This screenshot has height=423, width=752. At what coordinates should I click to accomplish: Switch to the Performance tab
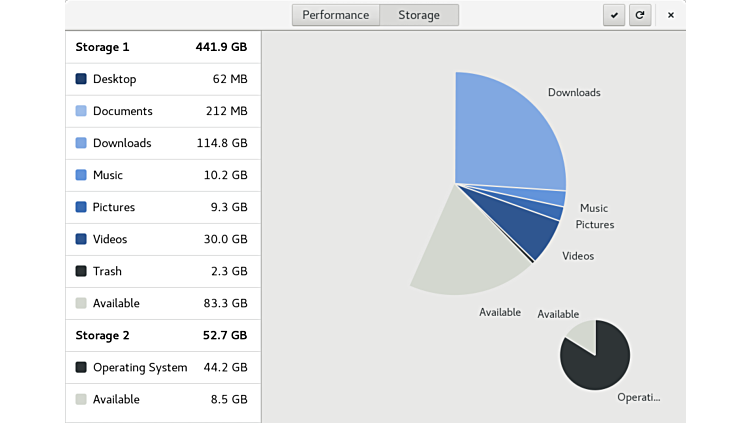(336, 15)
